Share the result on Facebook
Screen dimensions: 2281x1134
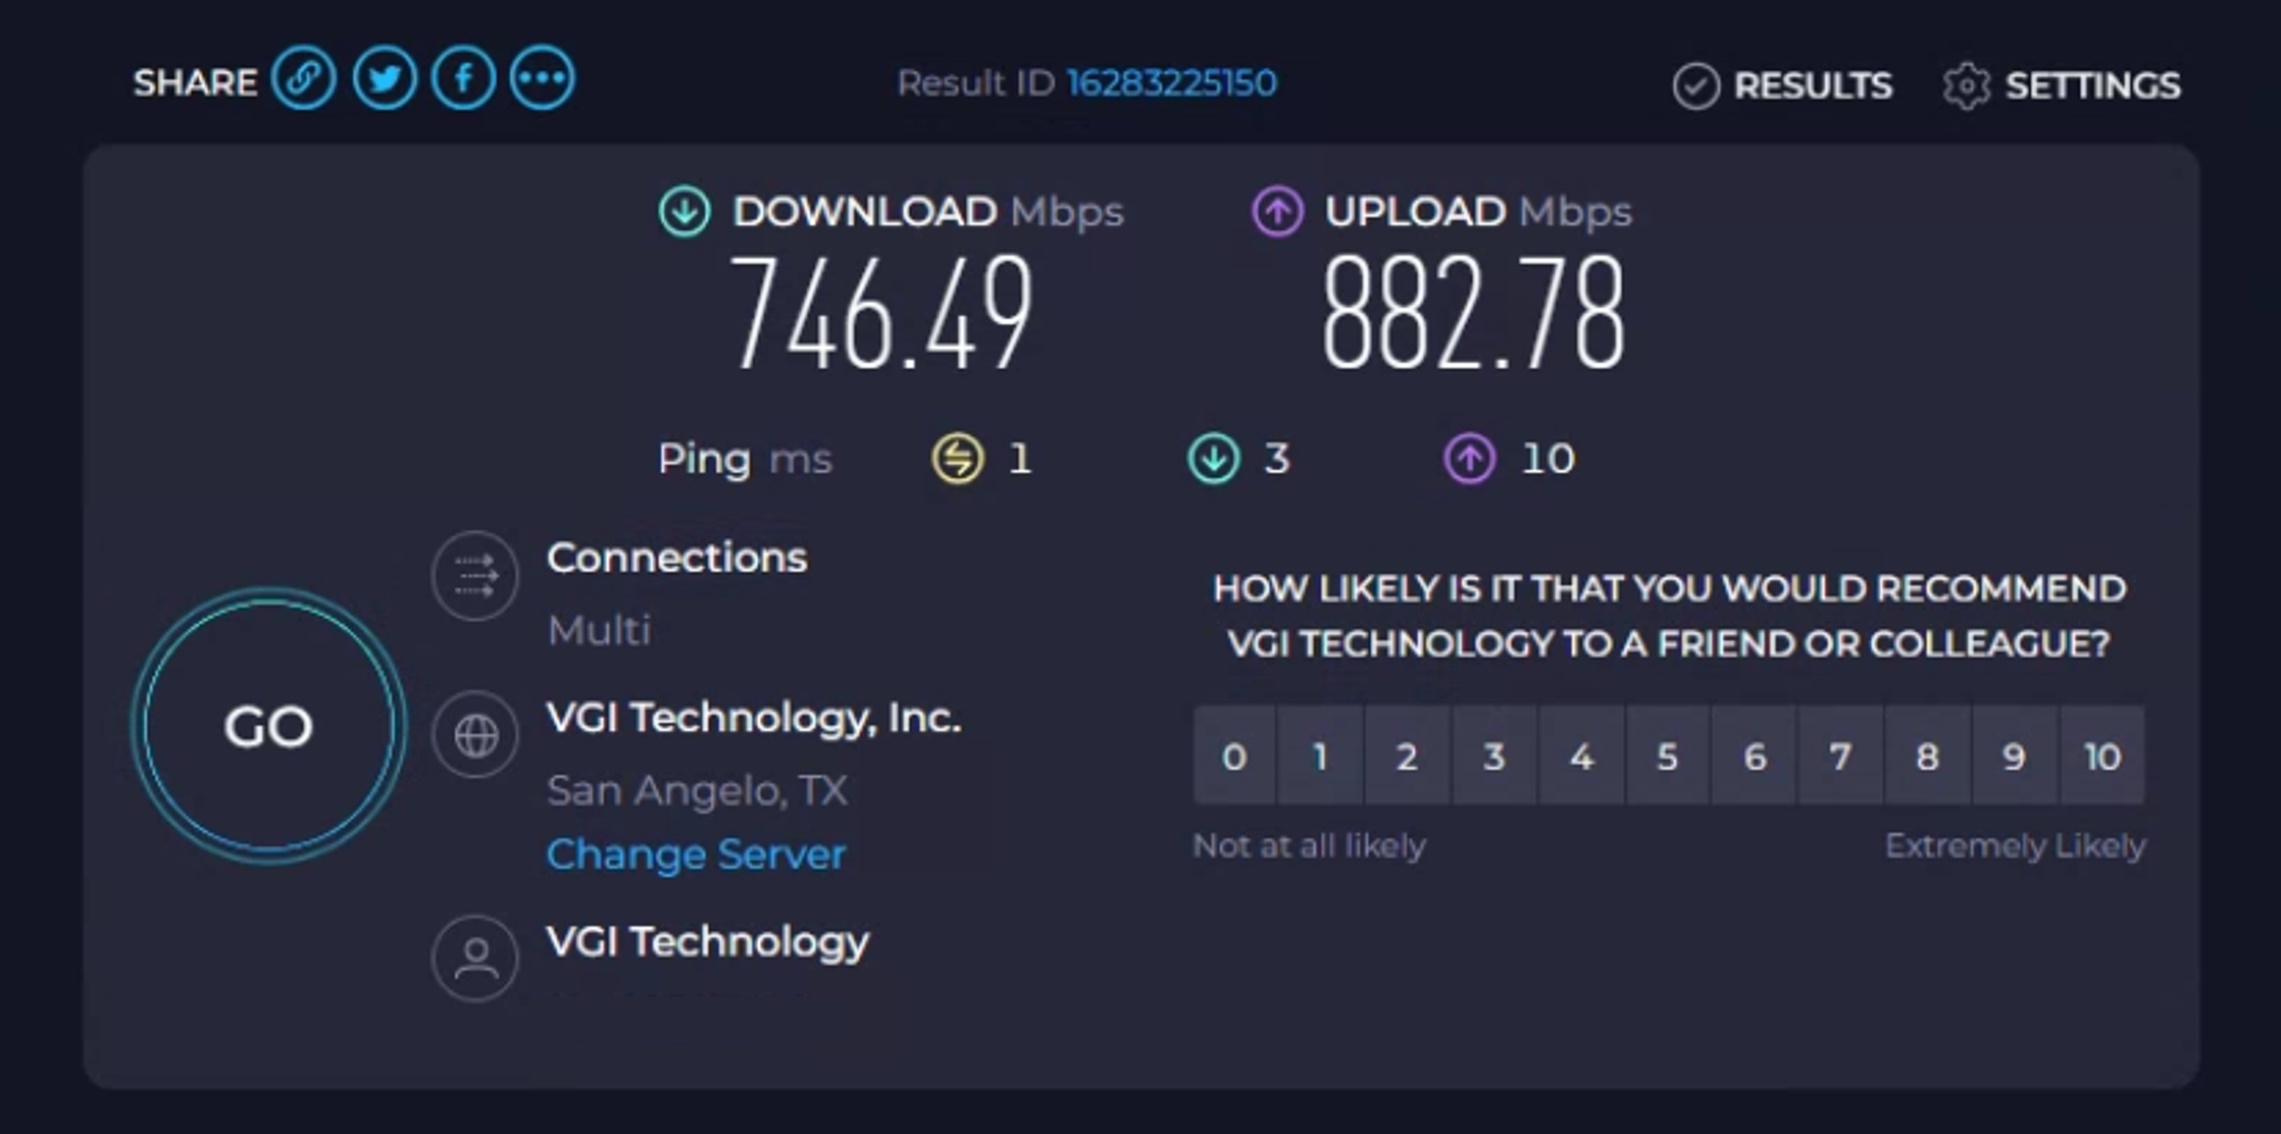click(x=463, y=78)
